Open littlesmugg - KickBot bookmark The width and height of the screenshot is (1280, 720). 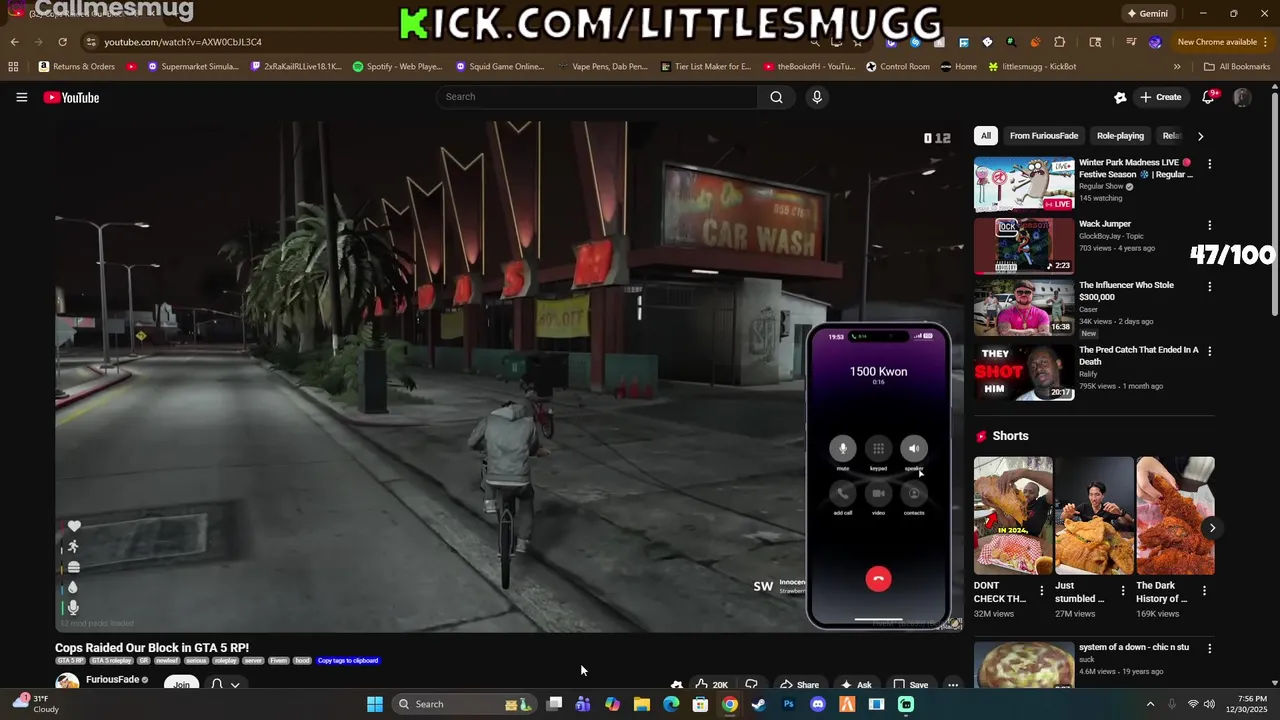coord(1032,67)
